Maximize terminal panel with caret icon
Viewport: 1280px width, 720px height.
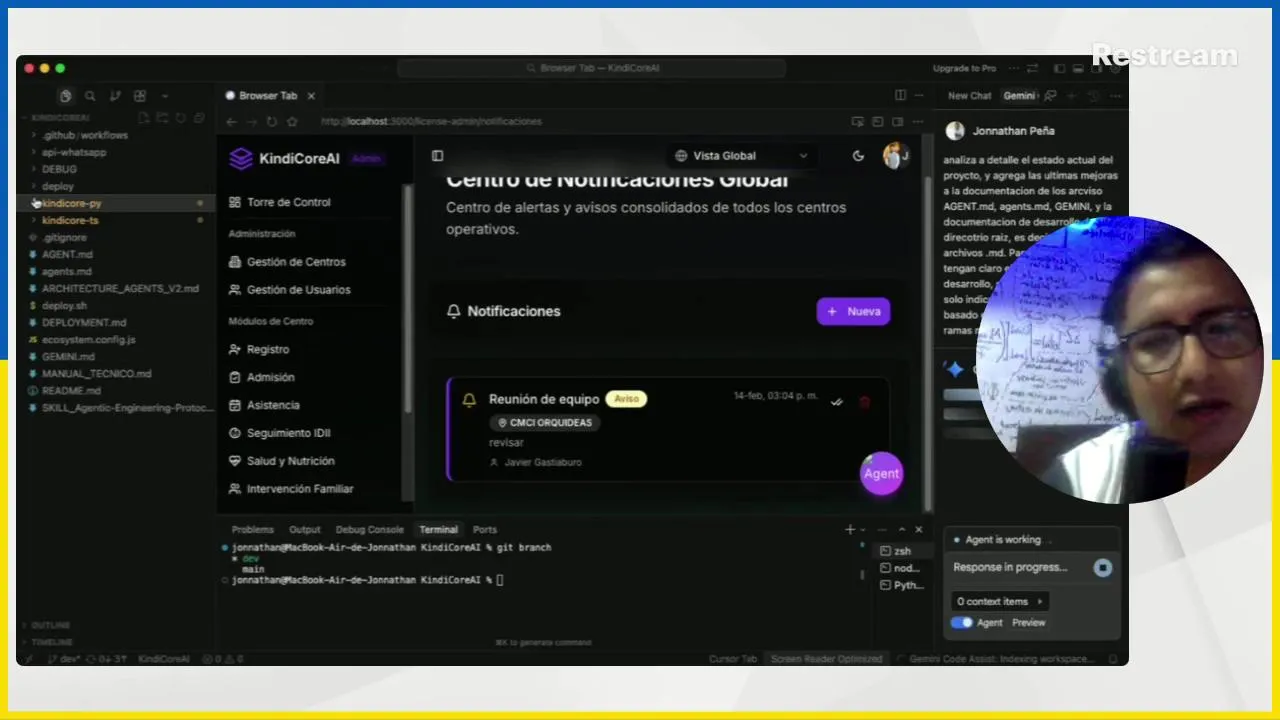[902, 530]
